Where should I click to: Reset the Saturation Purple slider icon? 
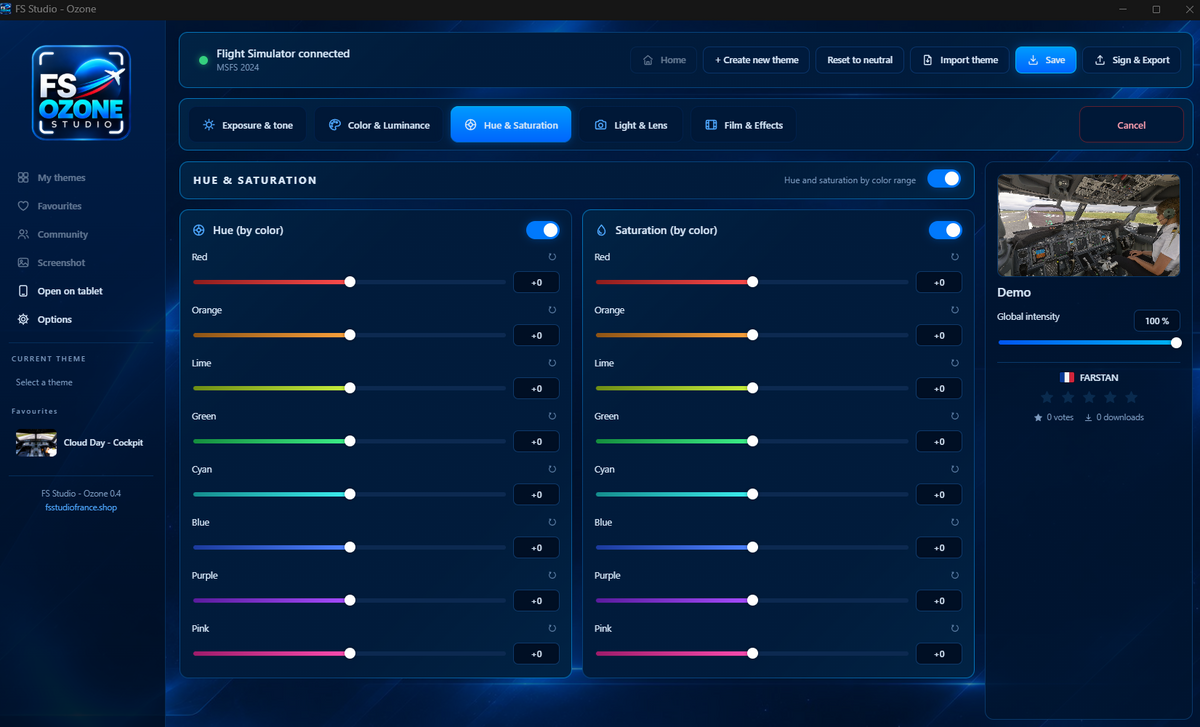[x=955, y=575]
